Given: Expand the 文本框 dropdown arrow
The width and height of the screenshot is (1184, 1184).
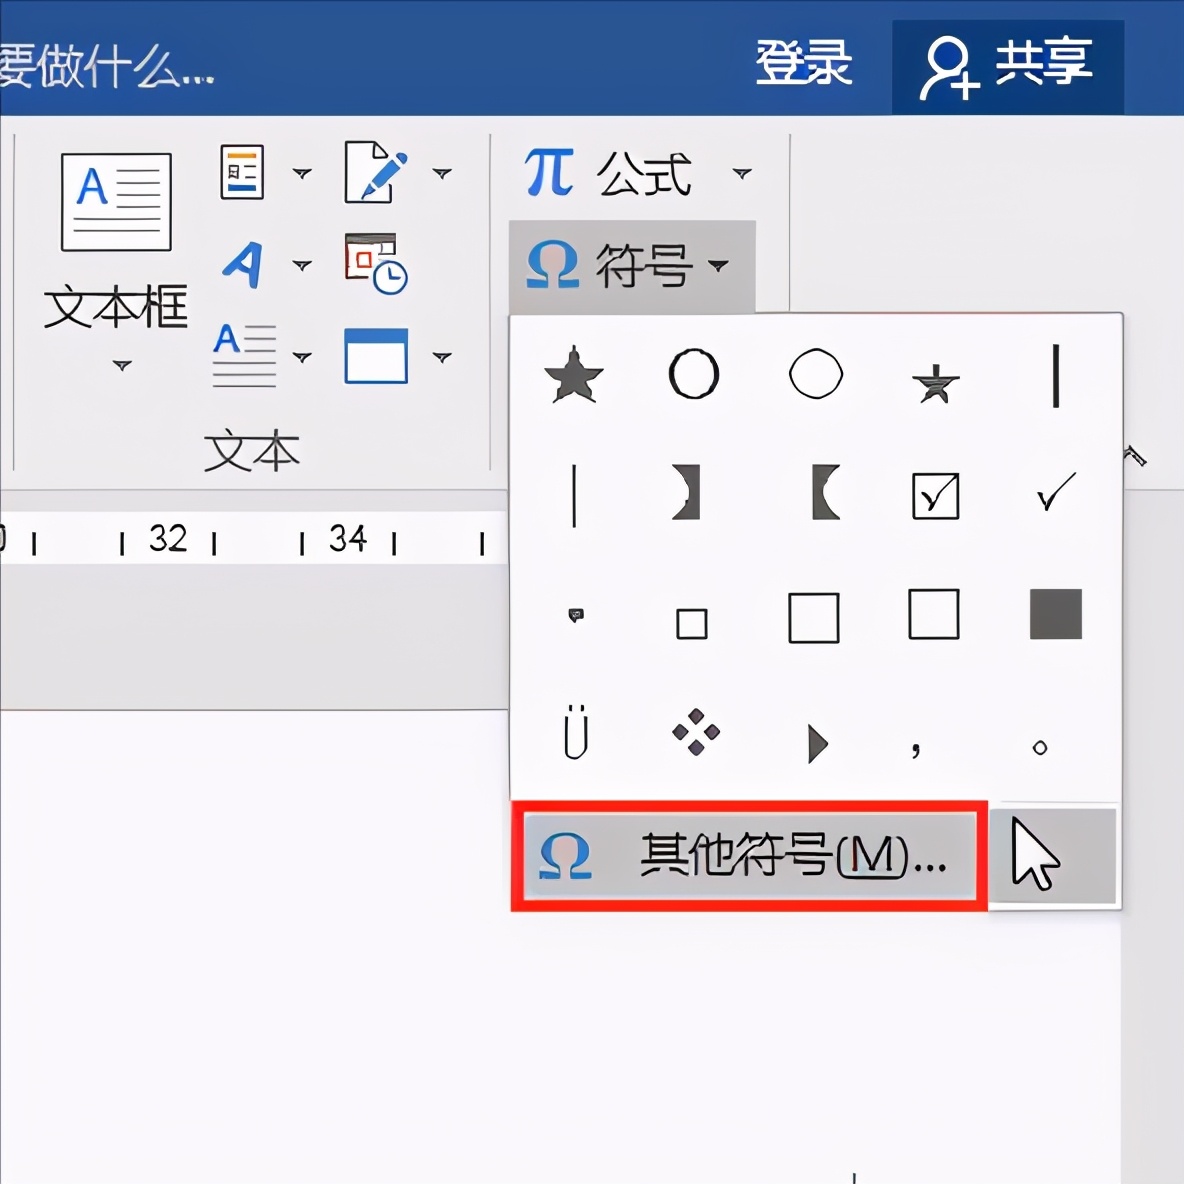Looking at the screenshot, I should (122, 365).
